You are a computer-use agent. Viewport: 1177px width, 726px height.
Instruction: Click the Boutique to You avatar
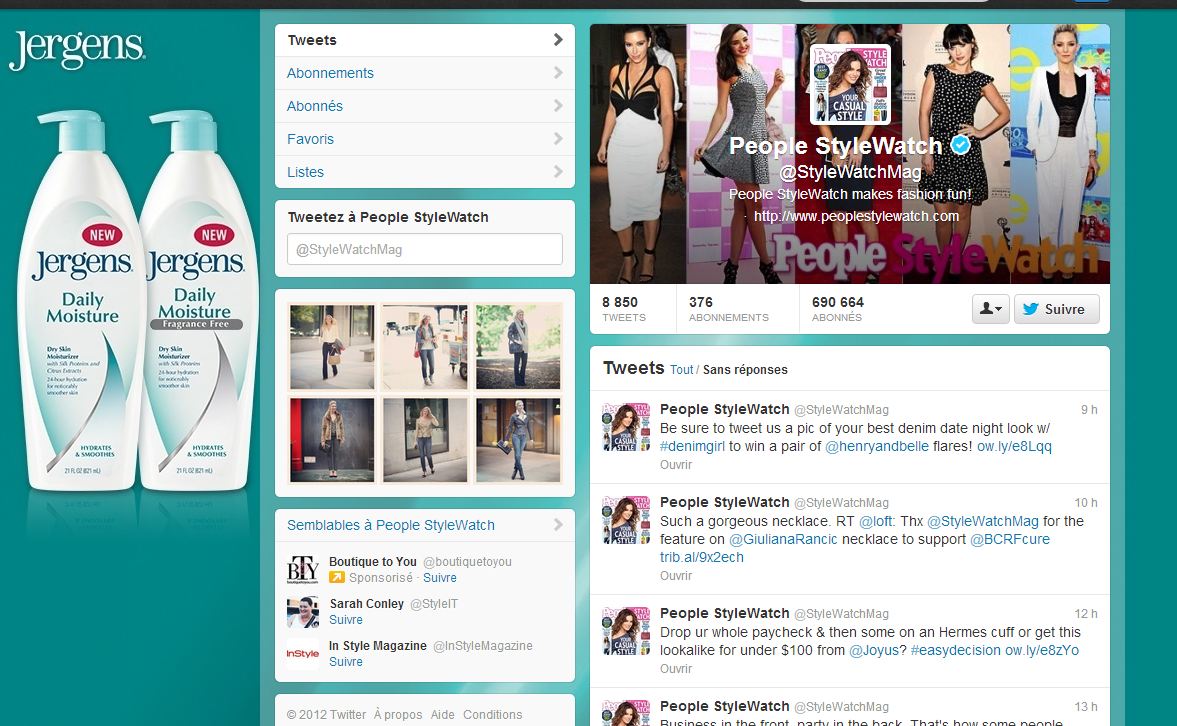point(303,569)
